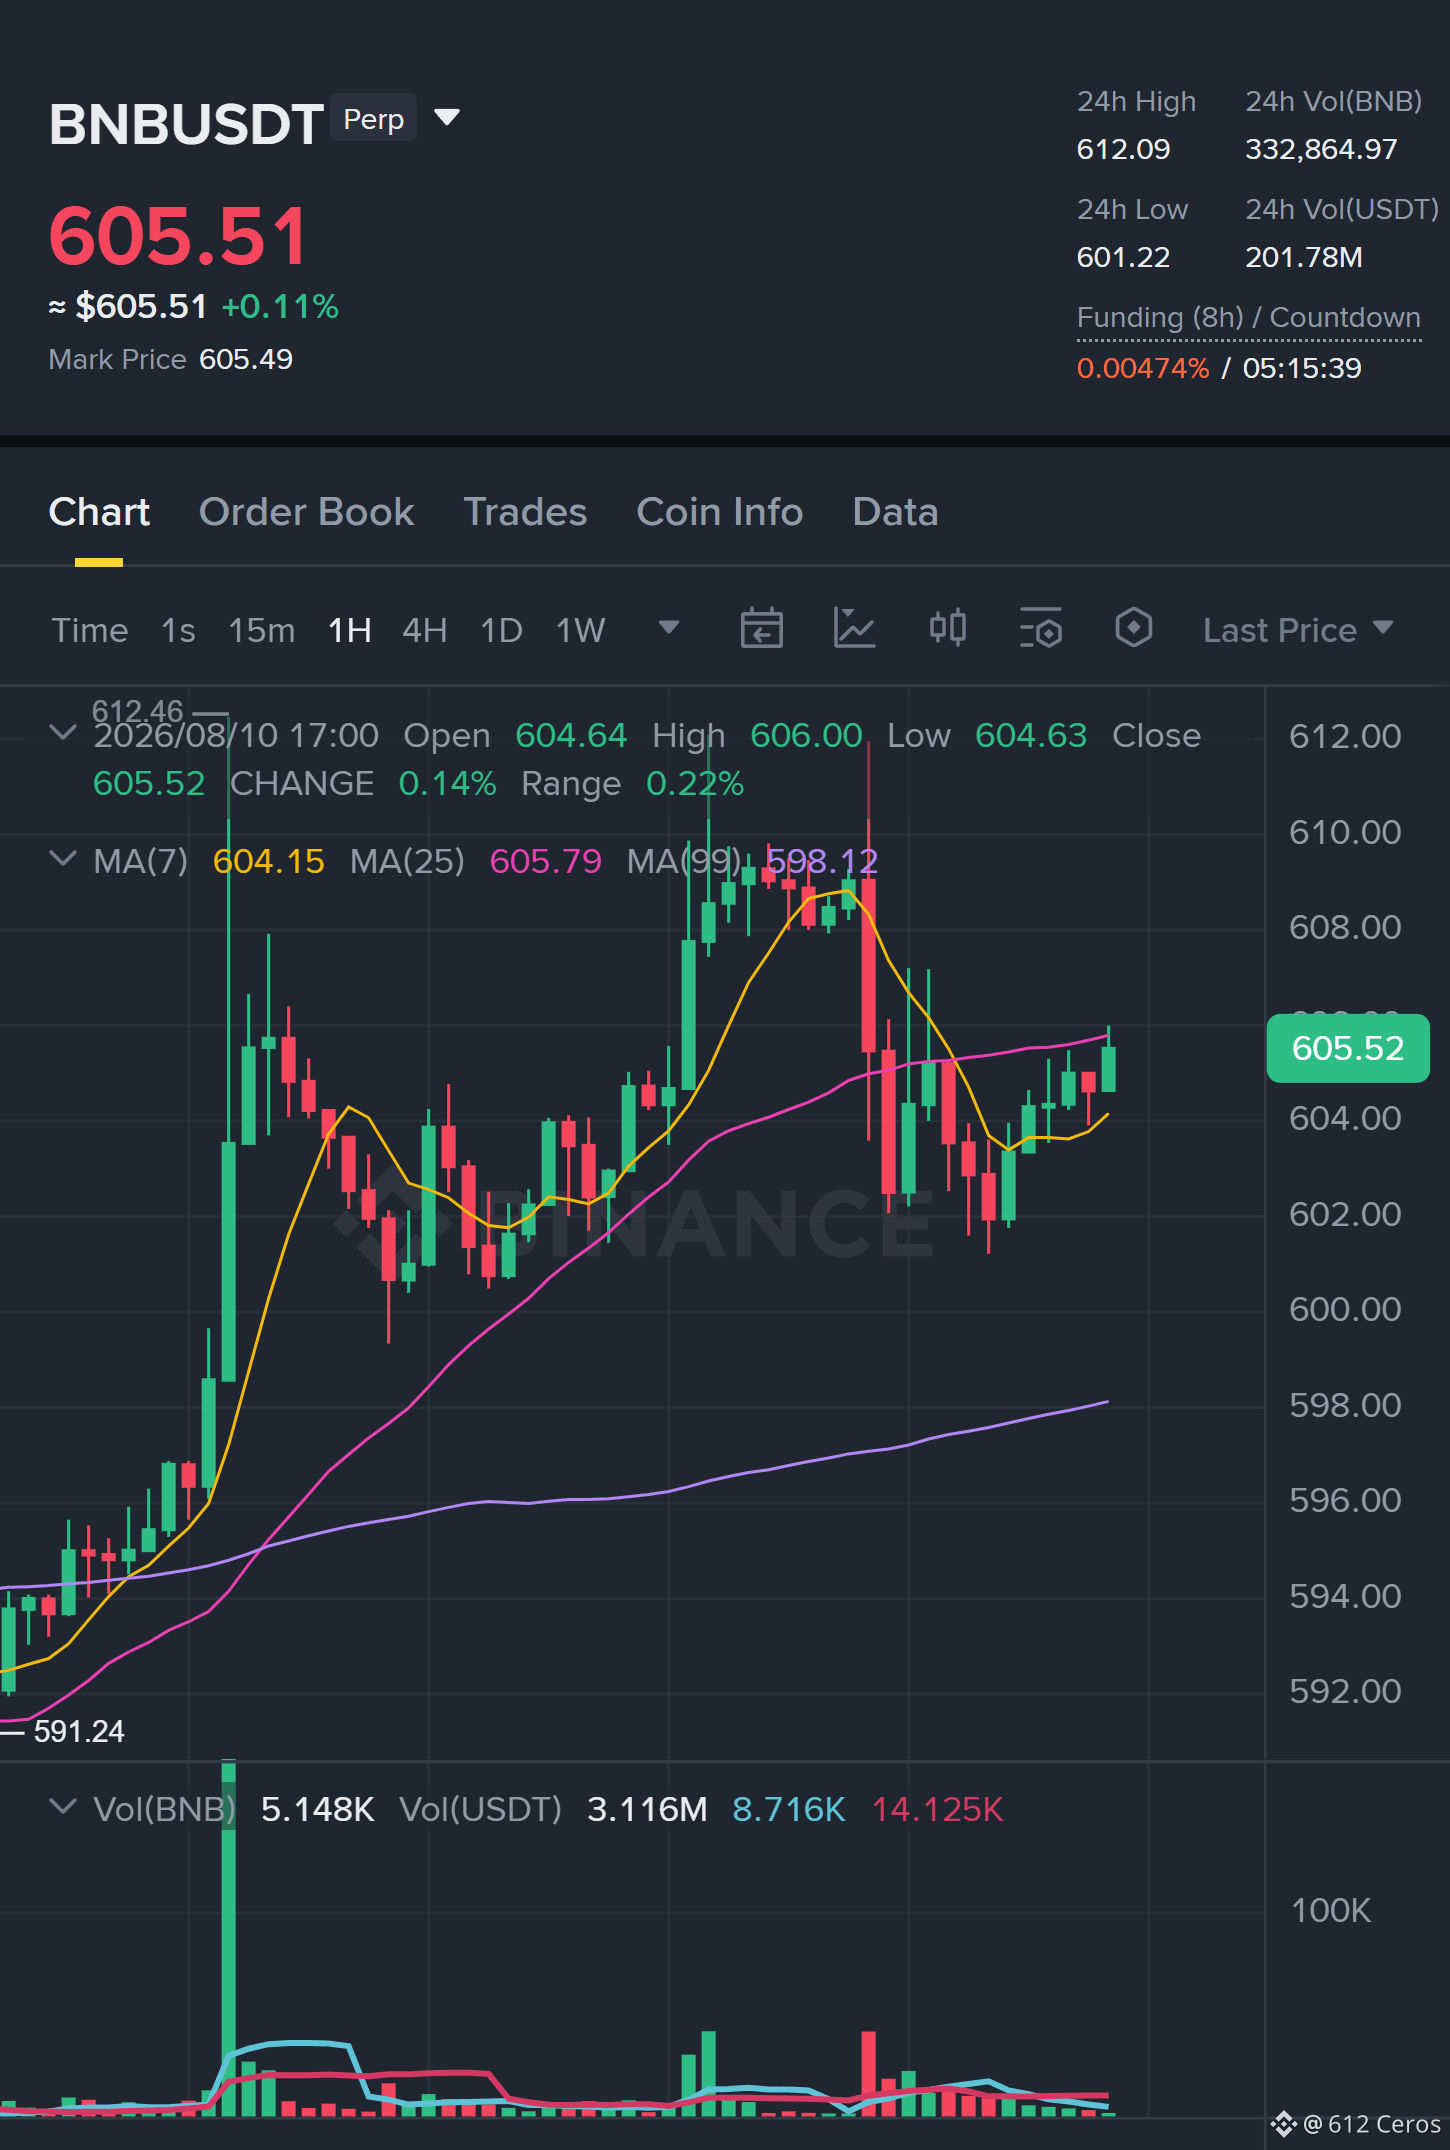The image size is (1450, 2150).
Task: Click the blue 8.716K volume MA value
Action: tap(789, 1809)
